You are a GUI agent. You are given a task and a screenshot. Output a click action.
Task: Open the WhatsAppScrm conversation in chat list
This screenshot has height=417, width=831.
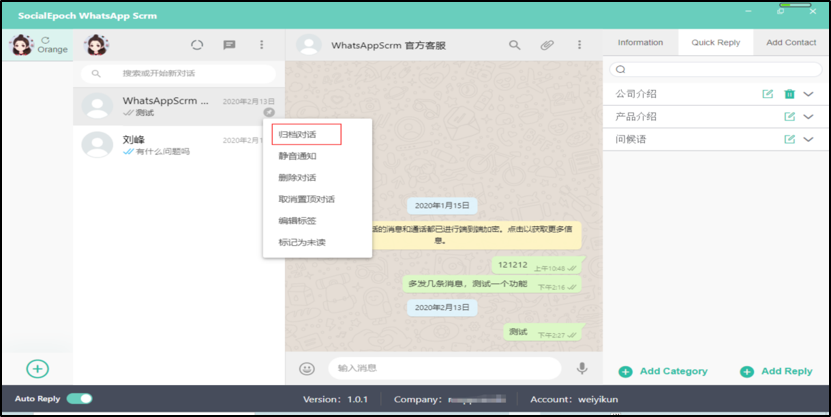click(179, 107)
